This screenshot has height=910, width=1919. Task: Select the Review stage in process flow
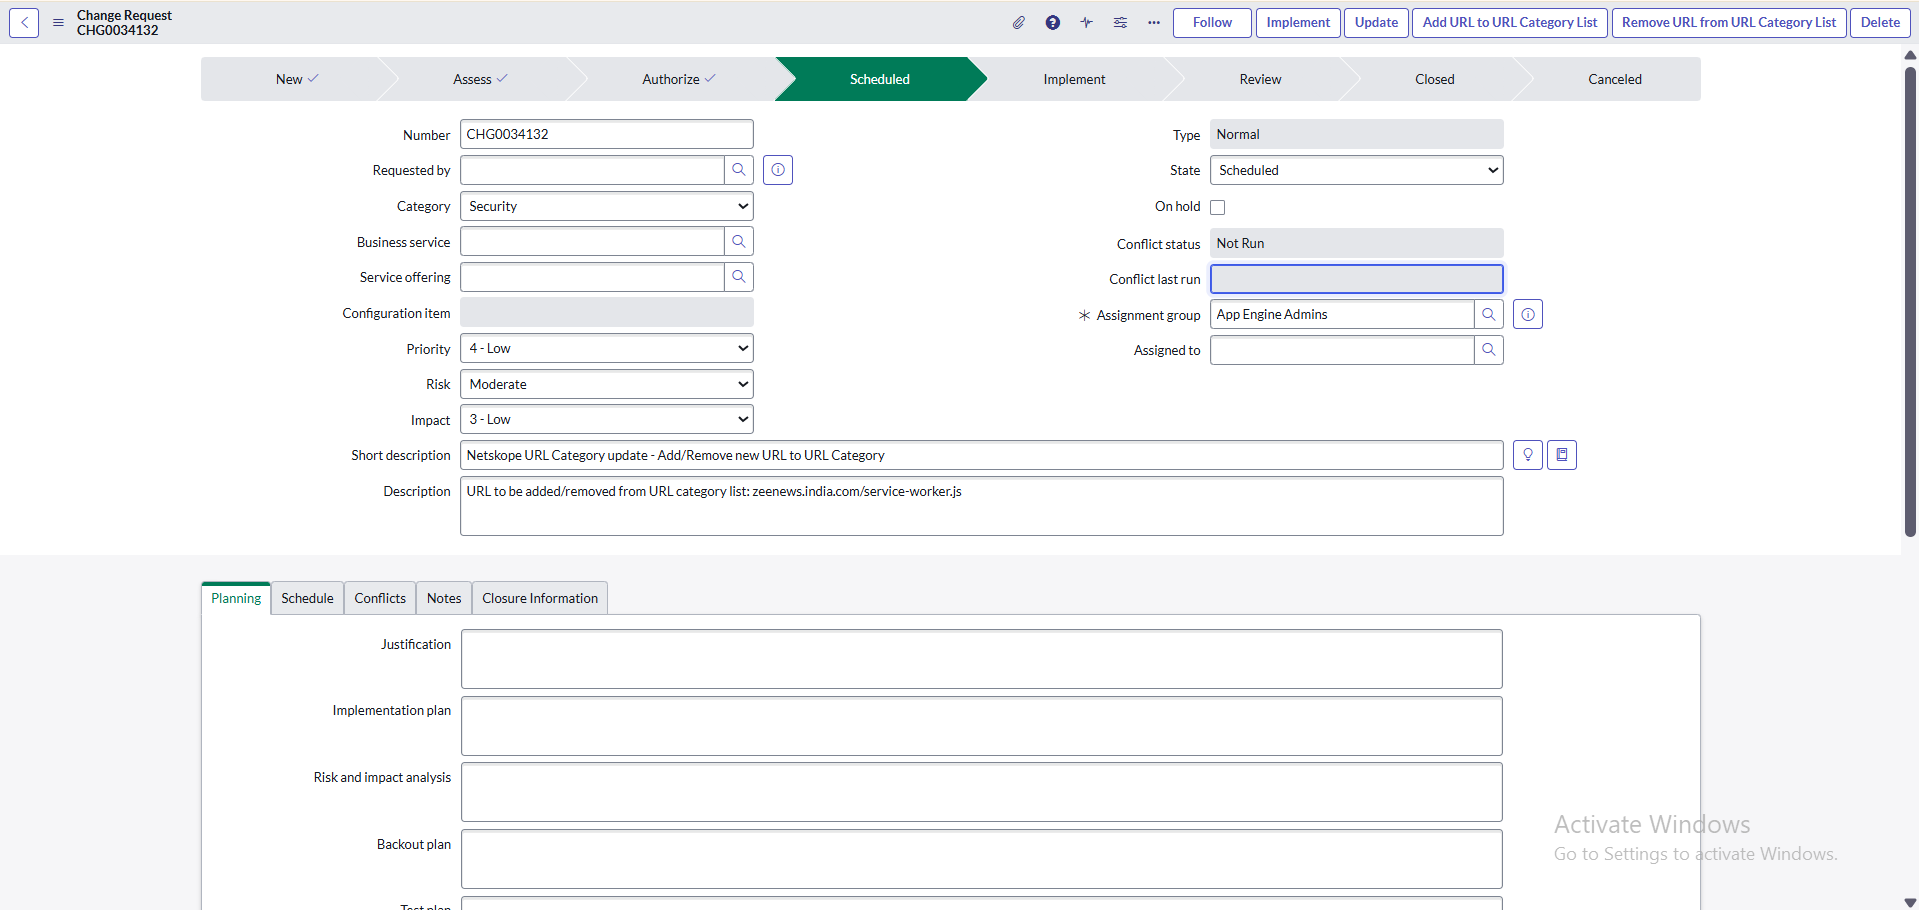click(1260, 79)
